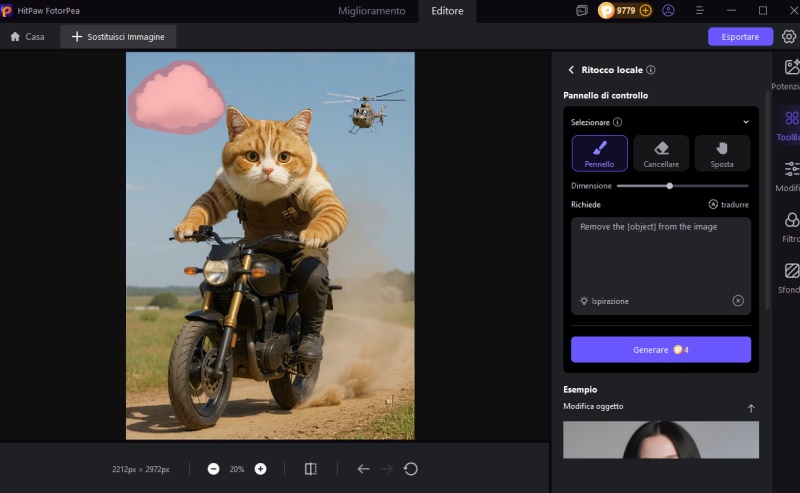Click Sostituisci Immagine button
This screenshot has width=800, height=493.
click(x=118, y=37)
